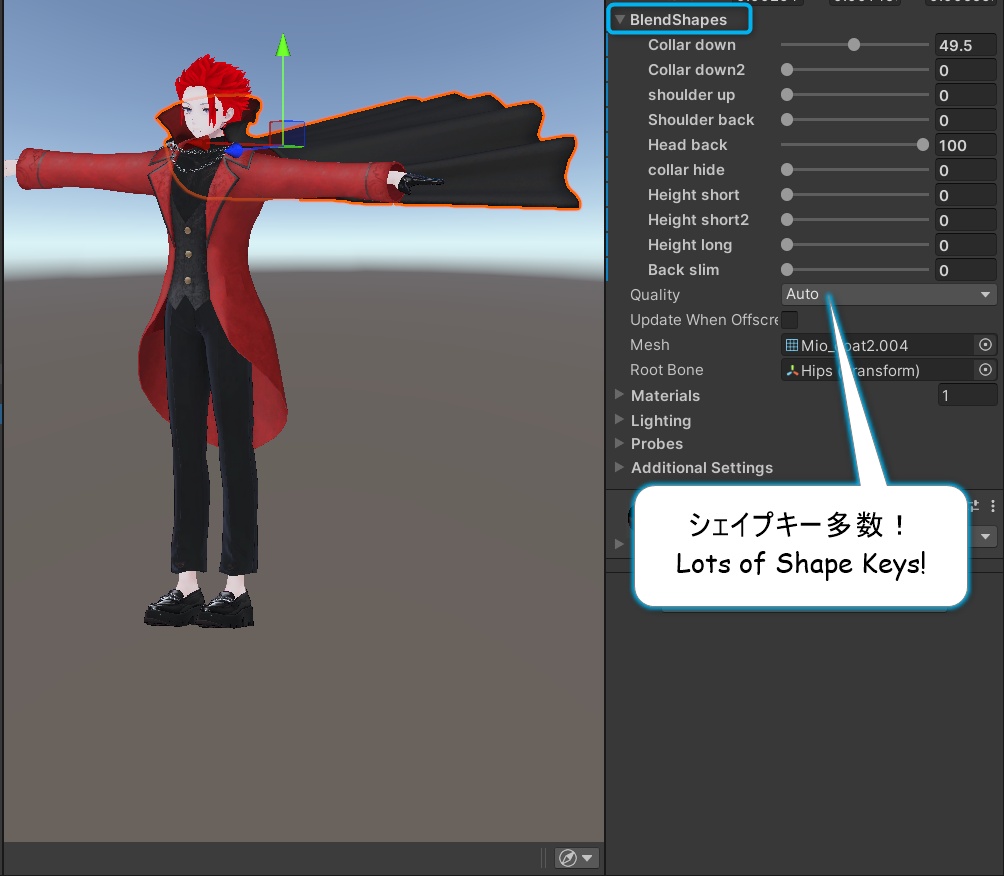Click the Shoulder back value field

(966, 120)
